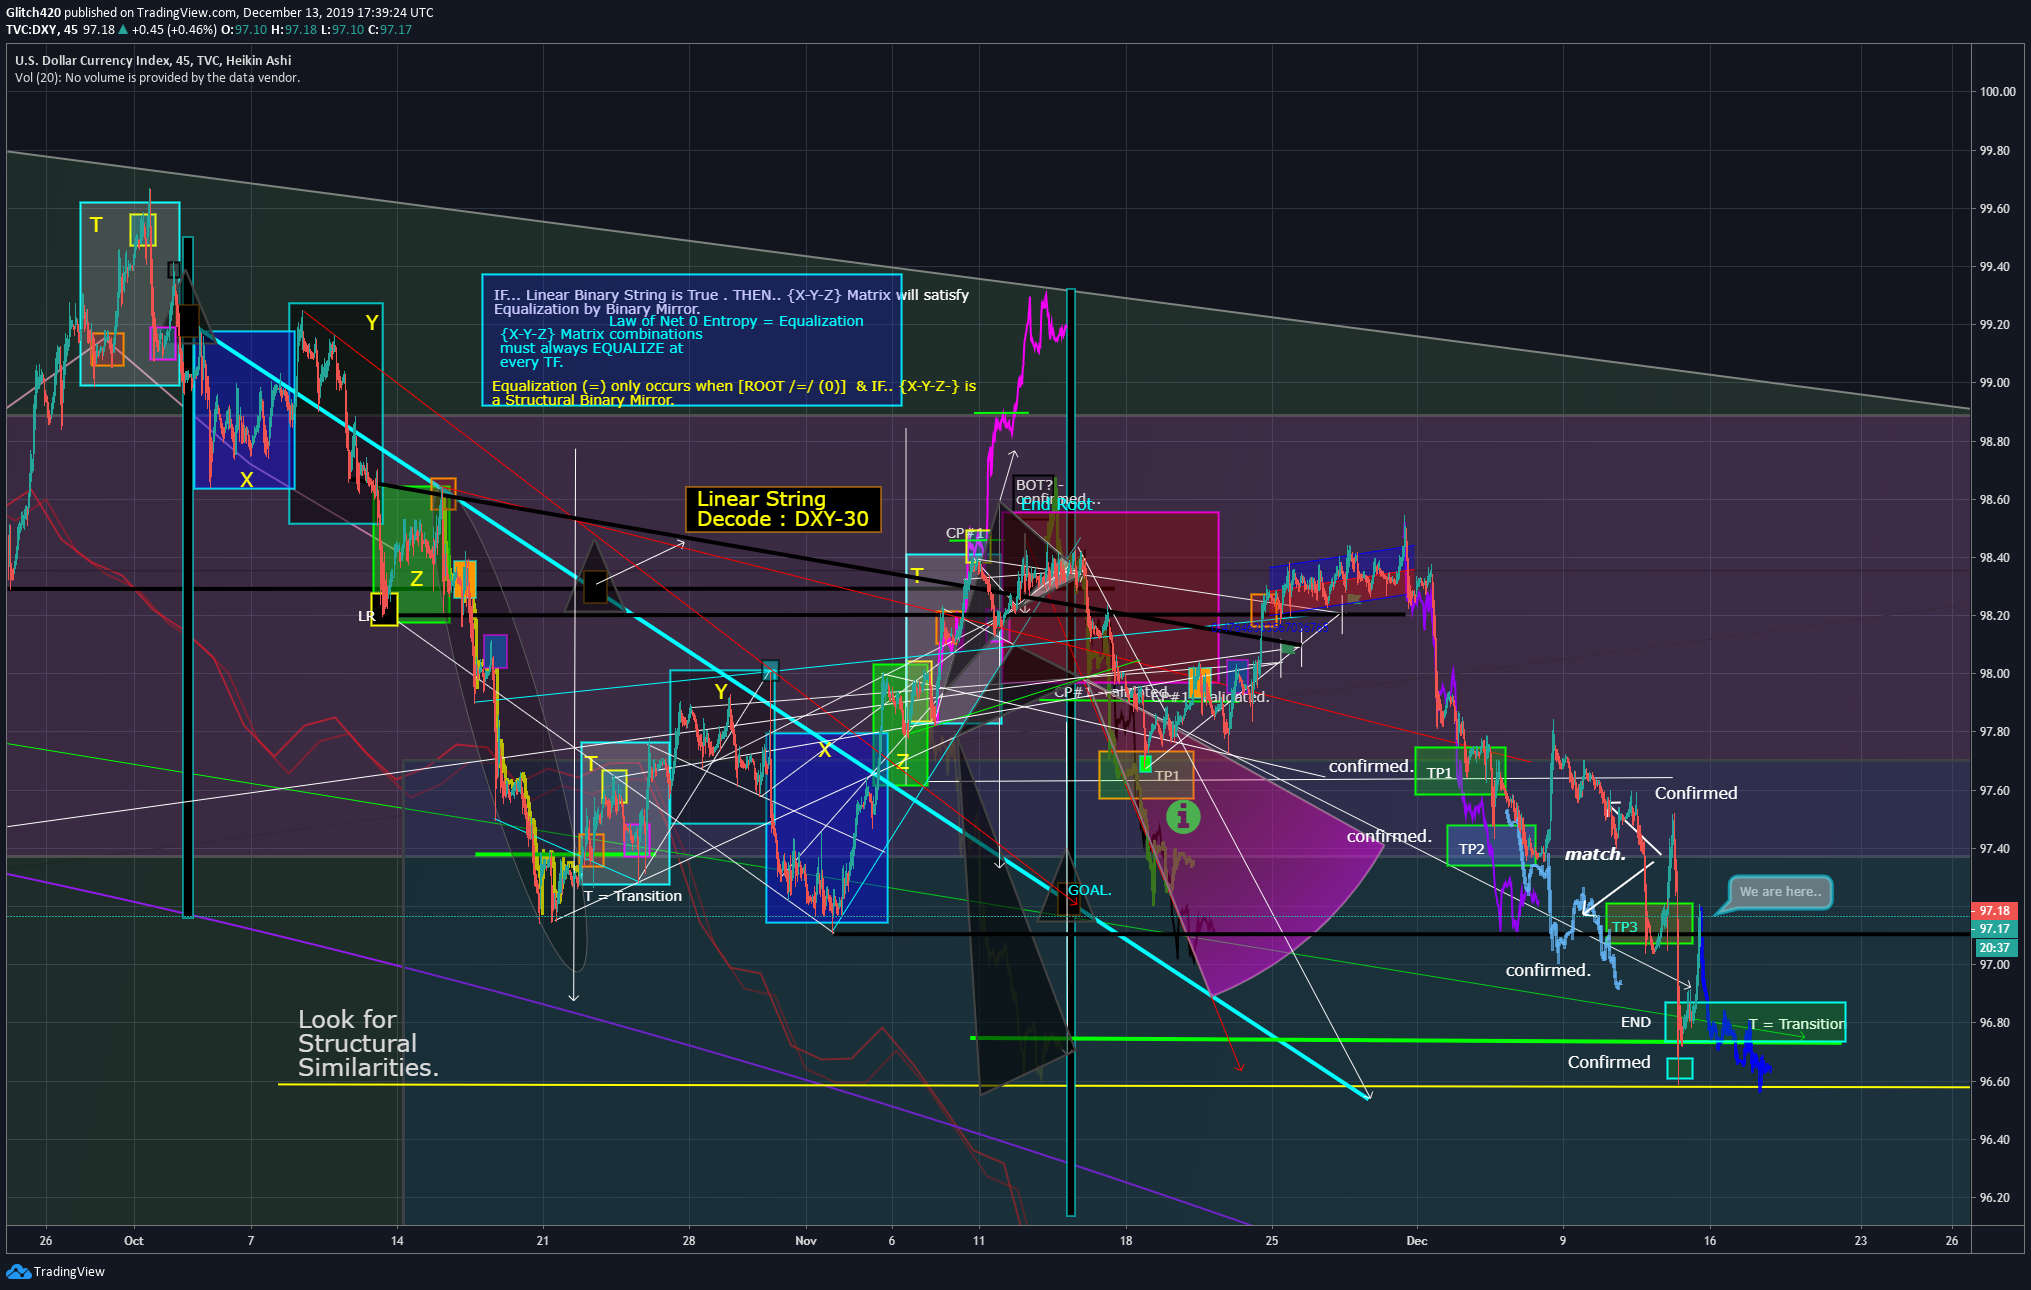Click the TradingView cloud logo icon
Viewport: 2031px width, 1290px height.
(18, 1271)
